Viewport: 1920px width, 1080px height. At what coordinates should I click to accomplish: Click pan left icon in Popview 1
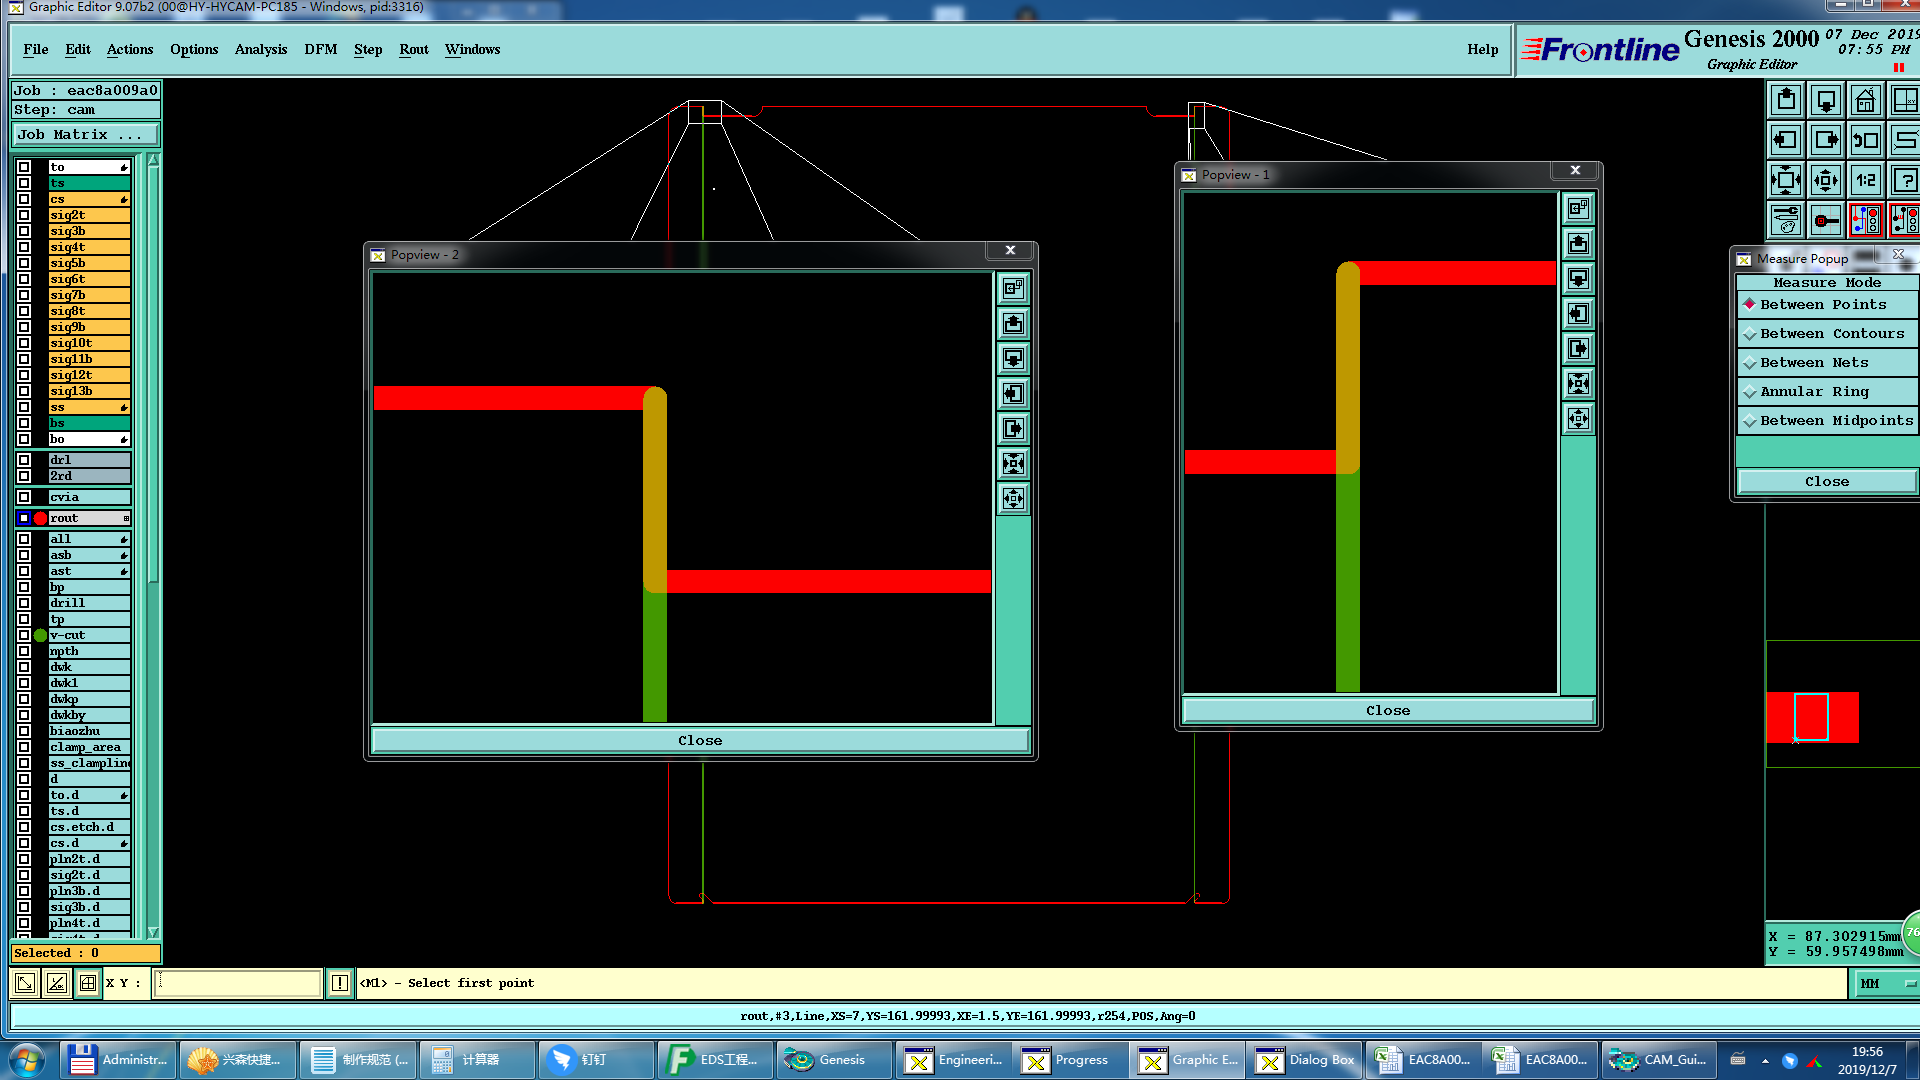1578,314
